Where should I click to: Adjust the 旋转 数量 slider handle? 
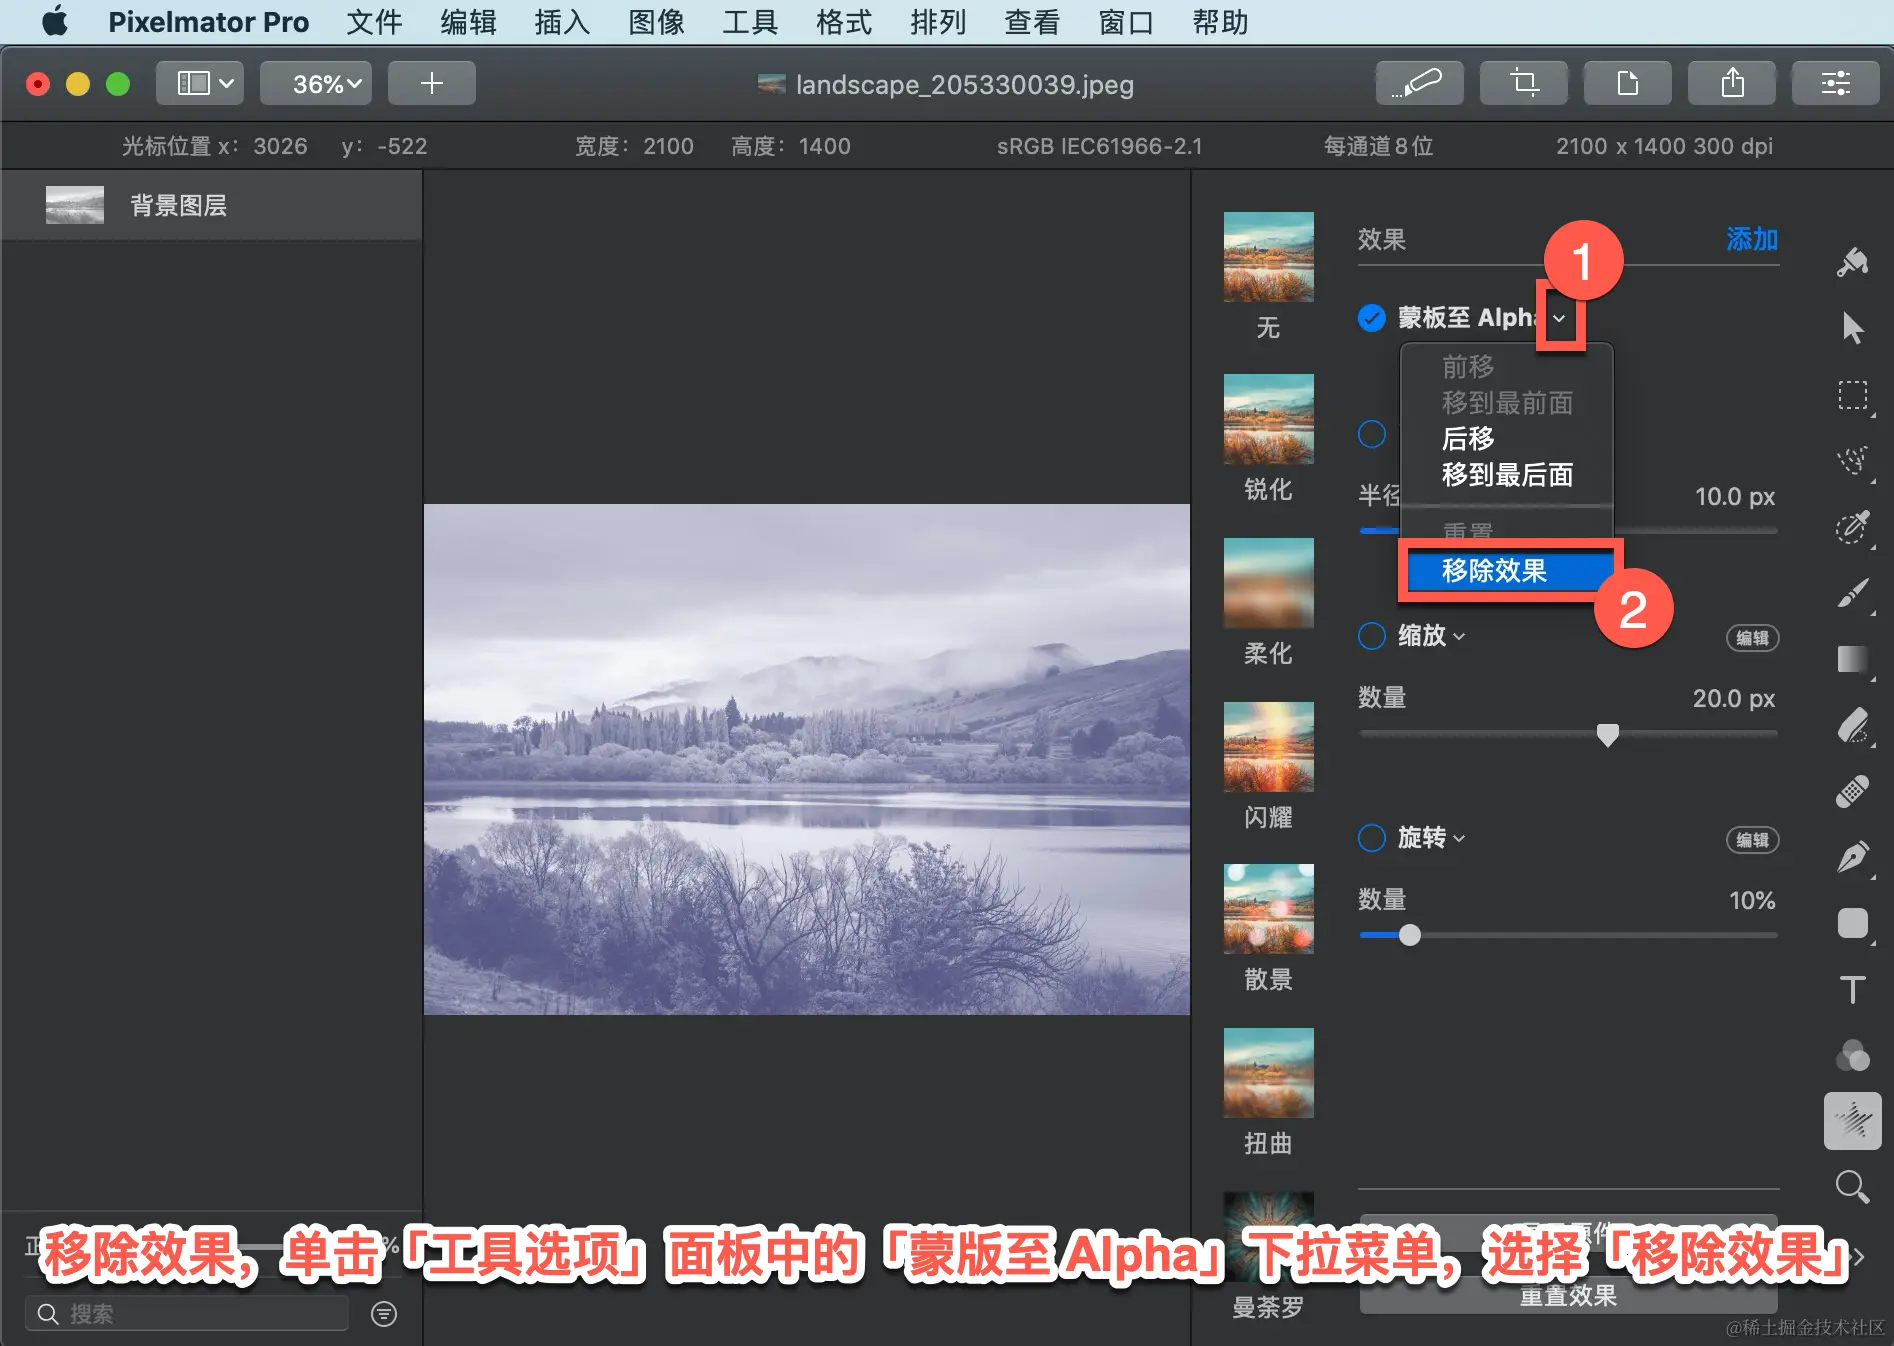[x=1409, y=935]
